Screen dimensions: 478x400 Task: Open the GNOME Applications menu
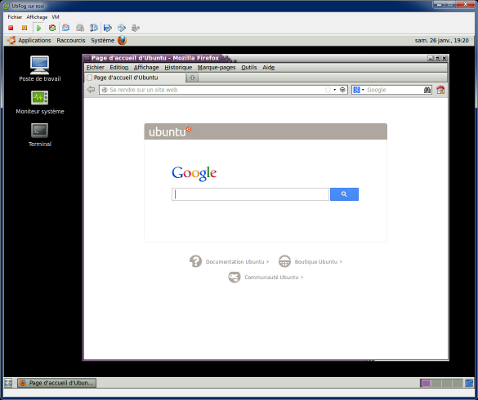click(35, 40)
